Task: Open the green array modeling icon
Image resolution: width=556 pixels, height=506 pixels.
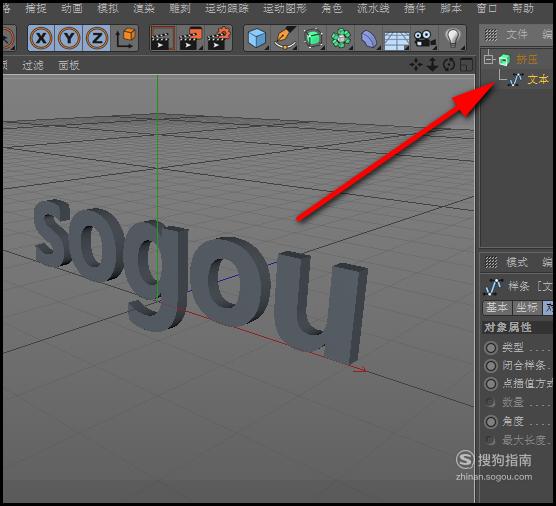Action: click(x=341, y=38)
